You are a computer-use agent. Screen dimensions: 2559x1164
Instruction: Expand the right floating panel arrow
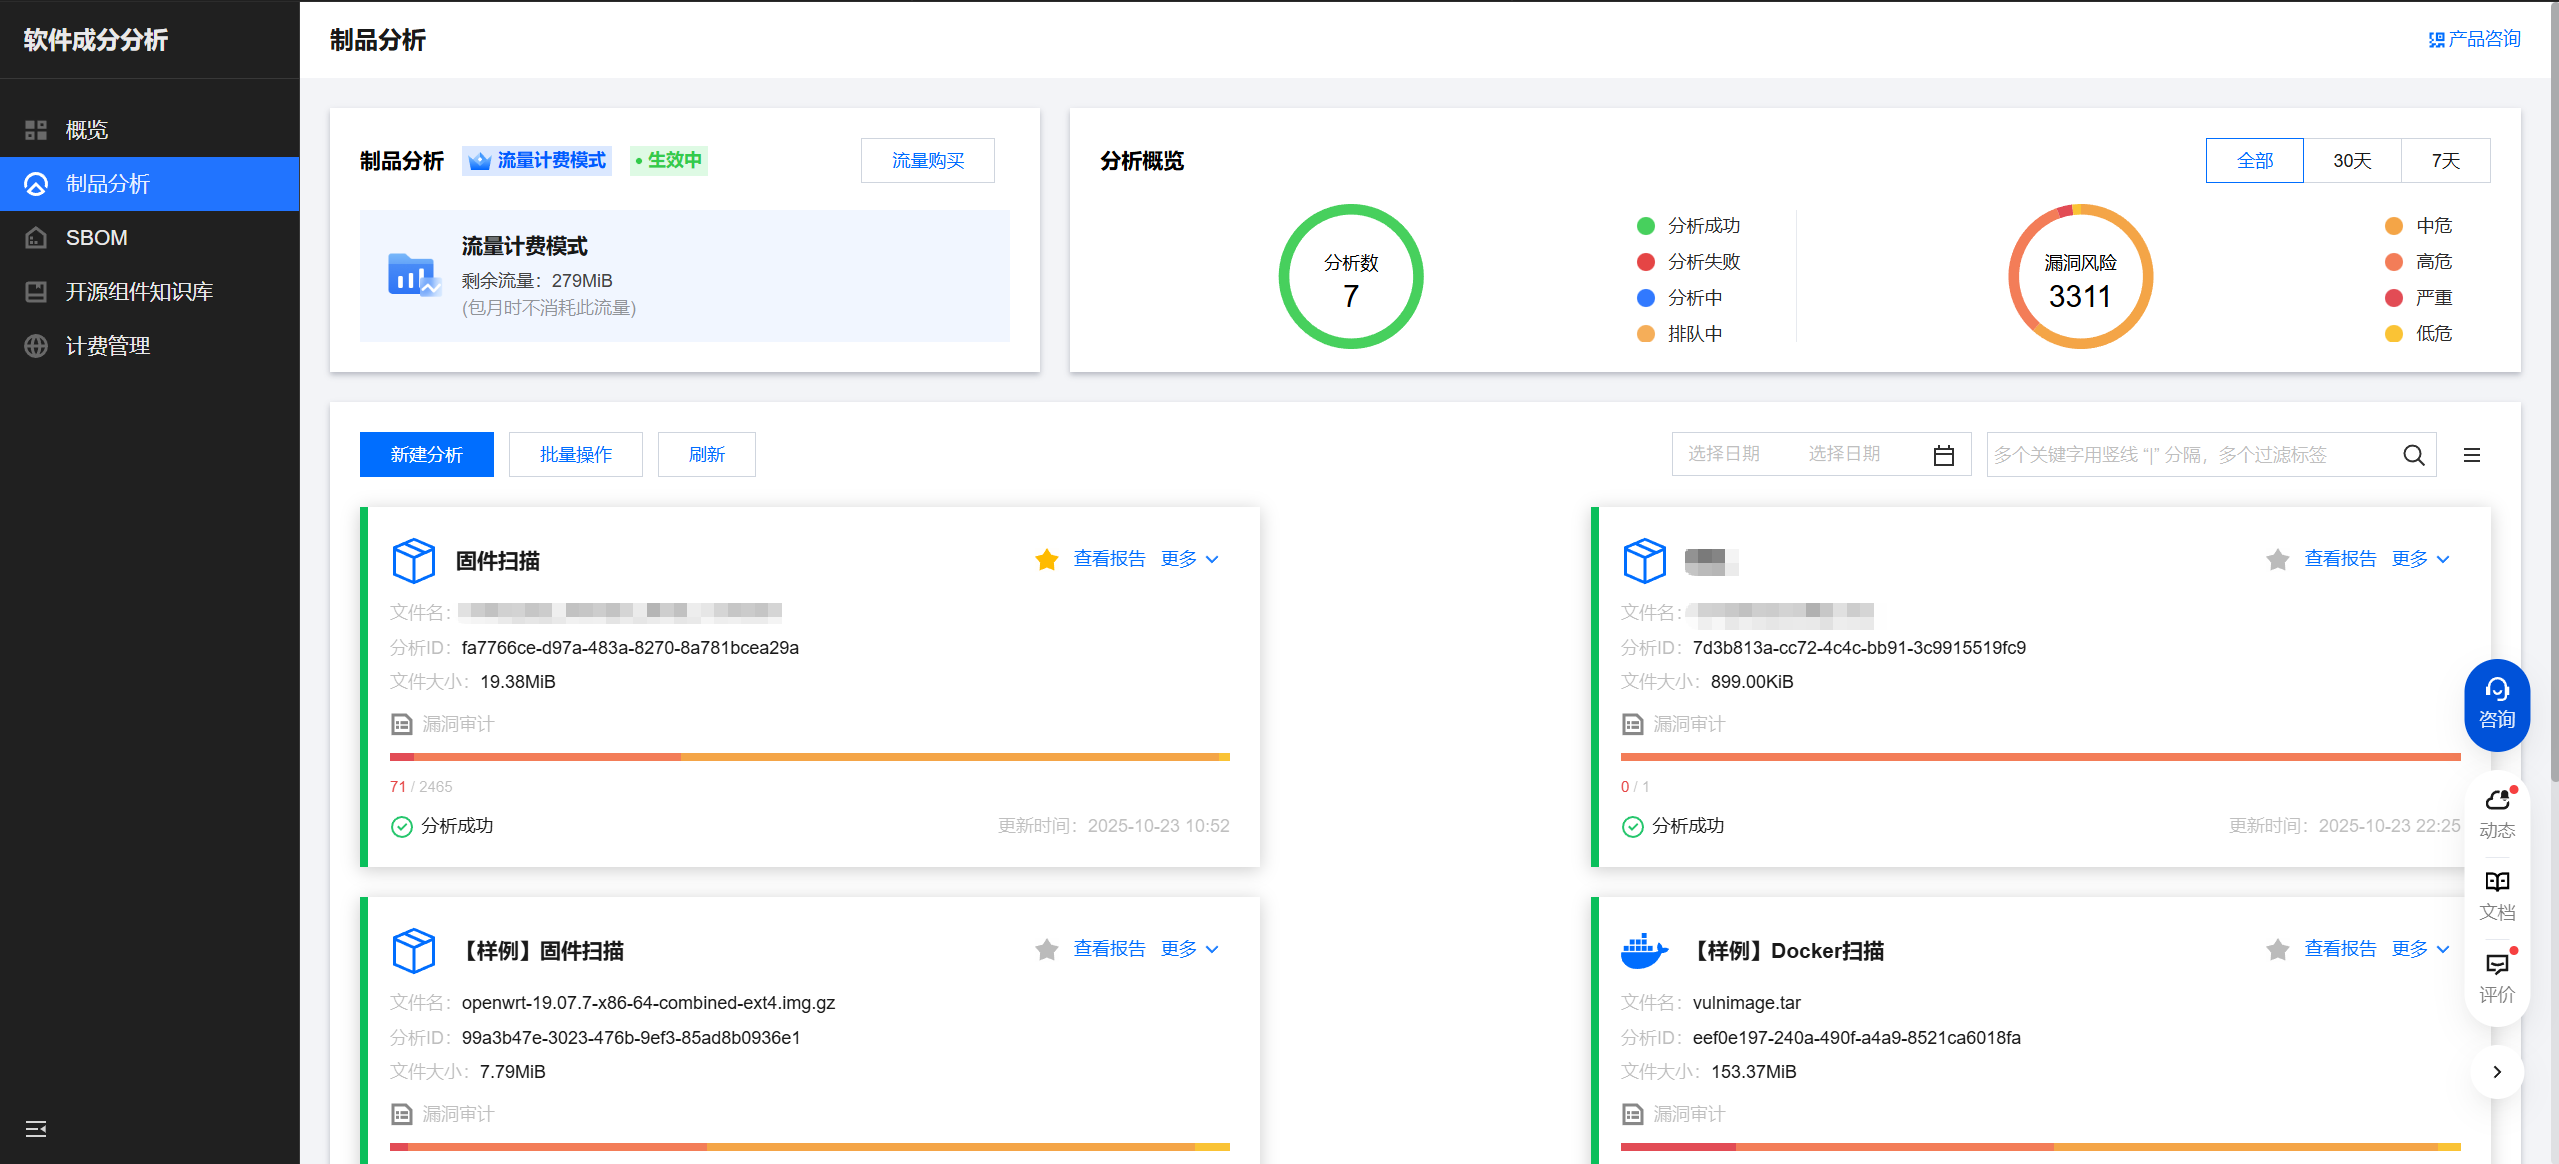(x=2496, y=1071)
